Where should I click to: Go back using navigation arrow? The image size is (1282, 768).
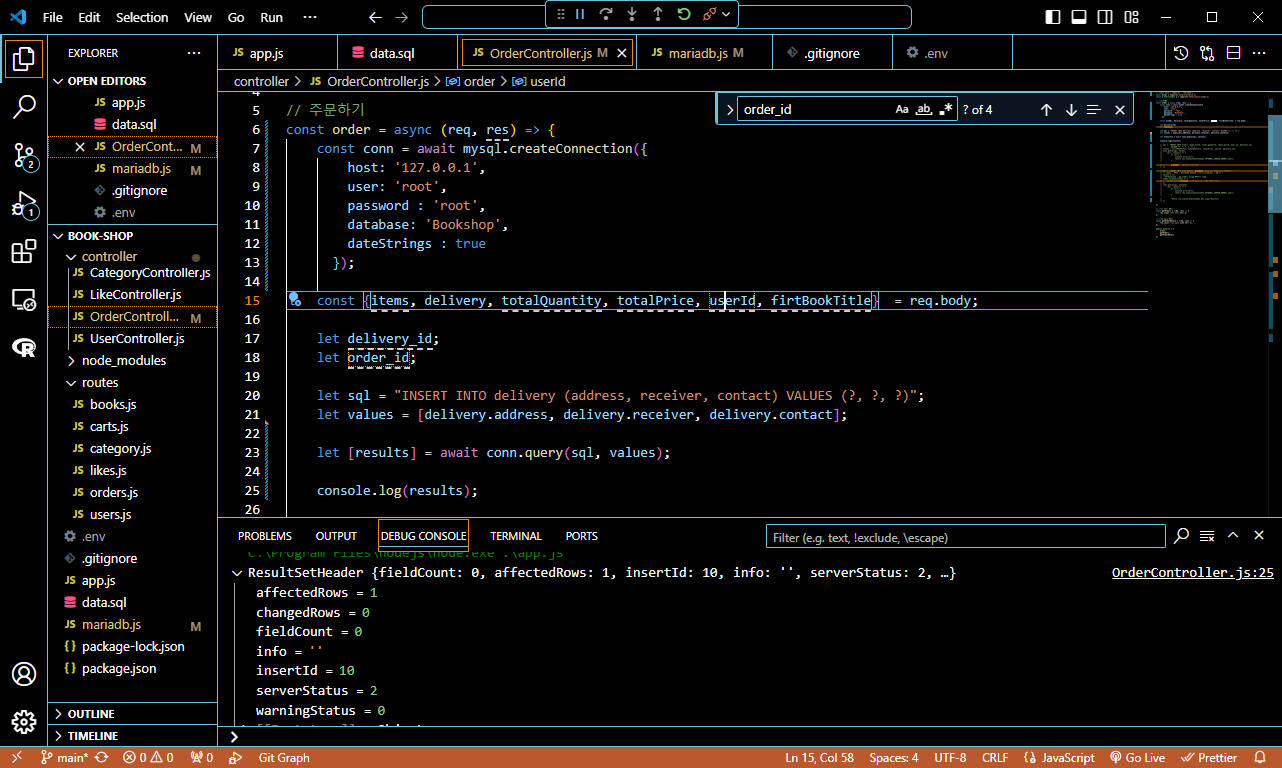pos(375,17)
